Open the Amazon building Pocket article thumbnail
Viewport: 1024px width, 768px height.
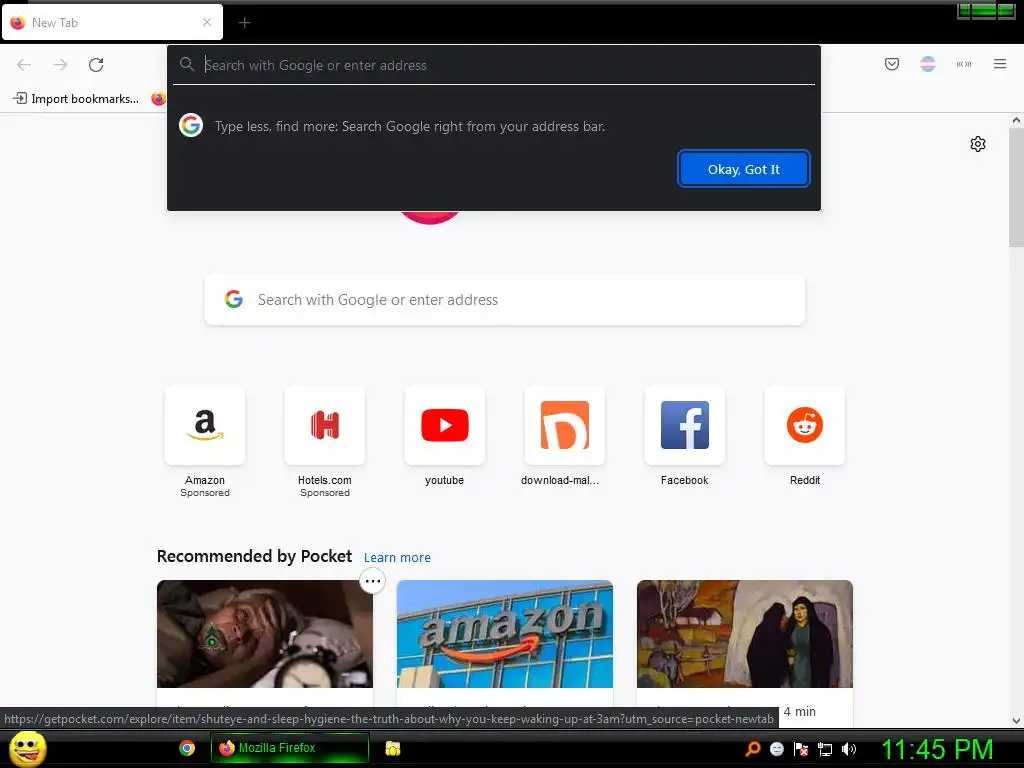point(505,633)
